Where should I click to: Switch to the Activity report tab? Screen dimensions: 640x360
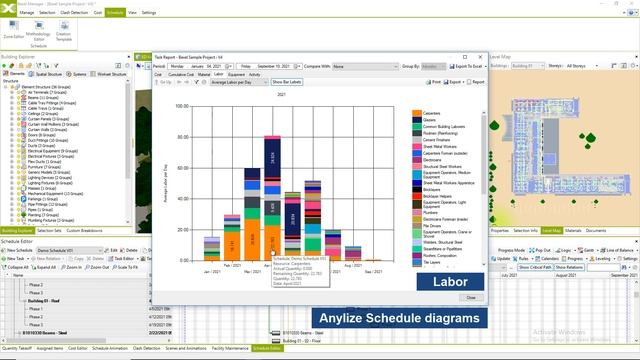[x=254, y=75]
